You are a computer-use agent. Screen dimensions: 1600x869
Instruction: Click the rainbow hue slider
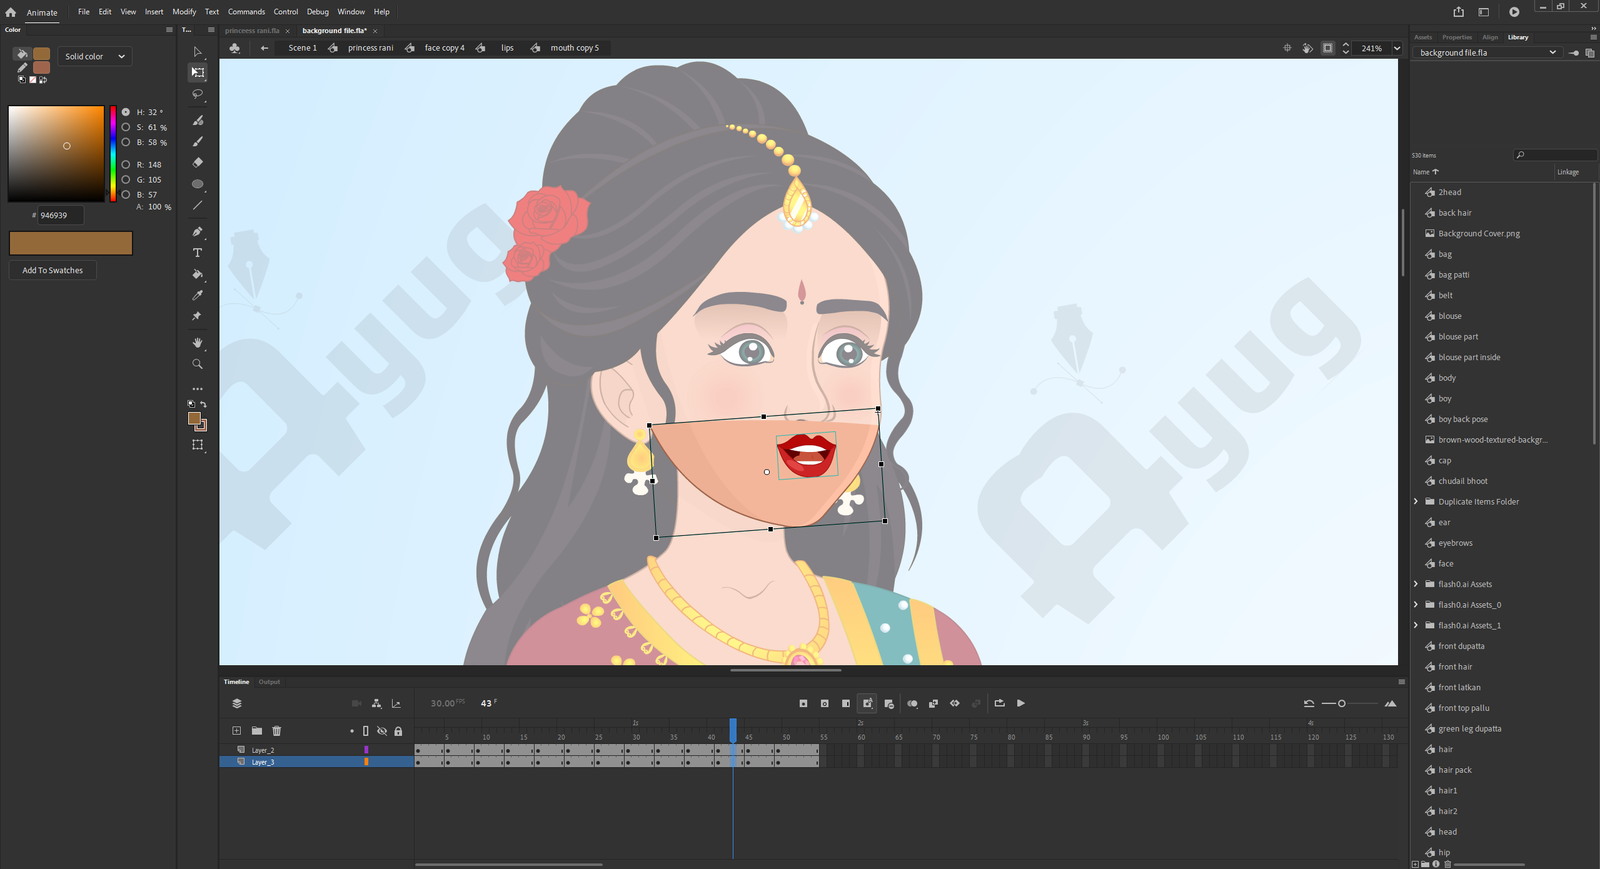pyautogui.click(x=113, y=152)
